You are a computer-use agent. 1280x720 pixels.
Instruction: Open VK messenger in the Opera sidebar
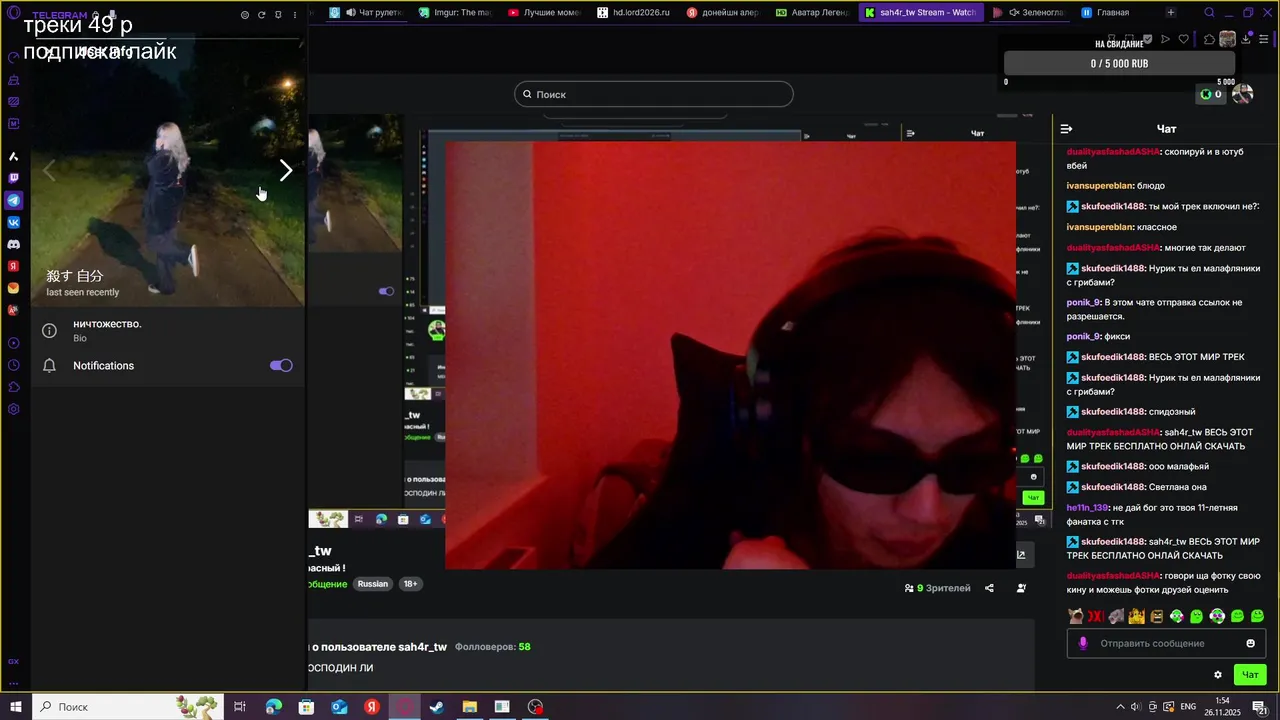click(x=13, y=222)
